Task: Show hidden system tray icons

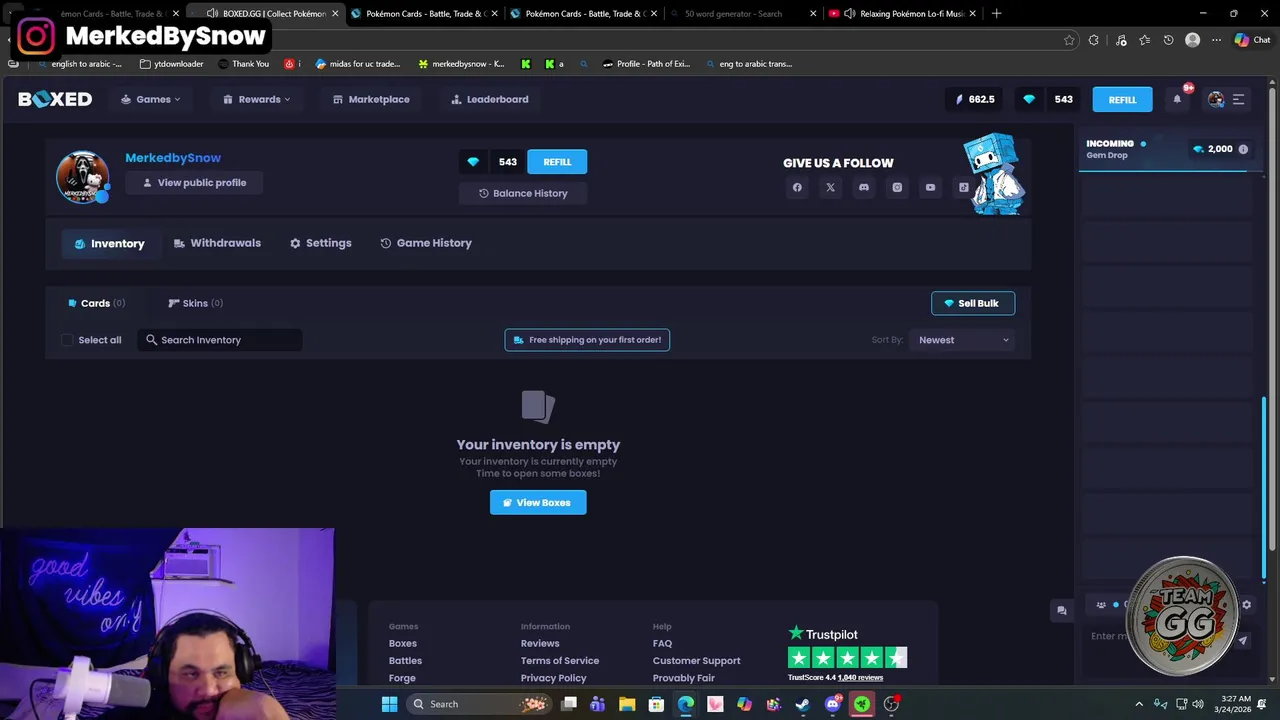Action: tap(1138, 704)
